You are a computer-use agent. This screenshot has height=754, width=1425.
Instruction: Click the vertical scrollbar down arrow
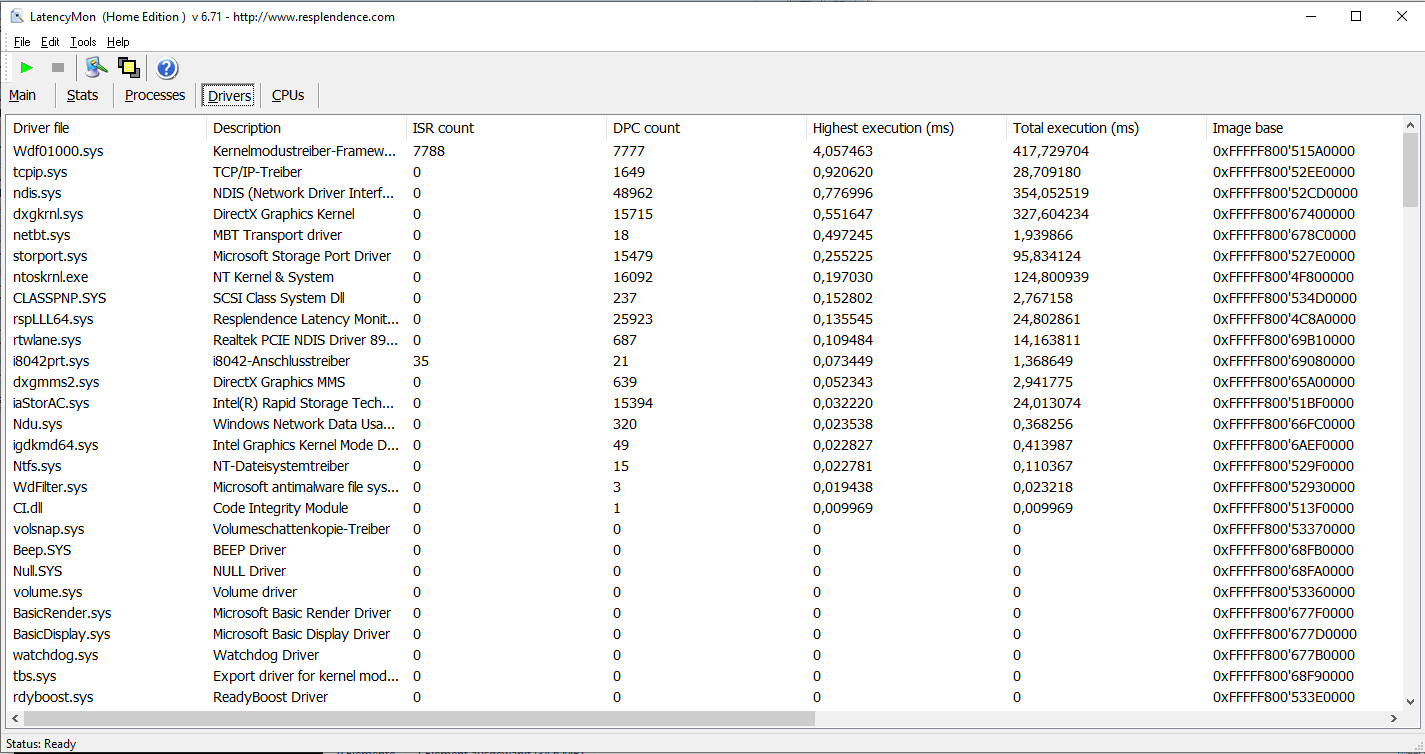pyautogui.click(x=1410, y=702)
